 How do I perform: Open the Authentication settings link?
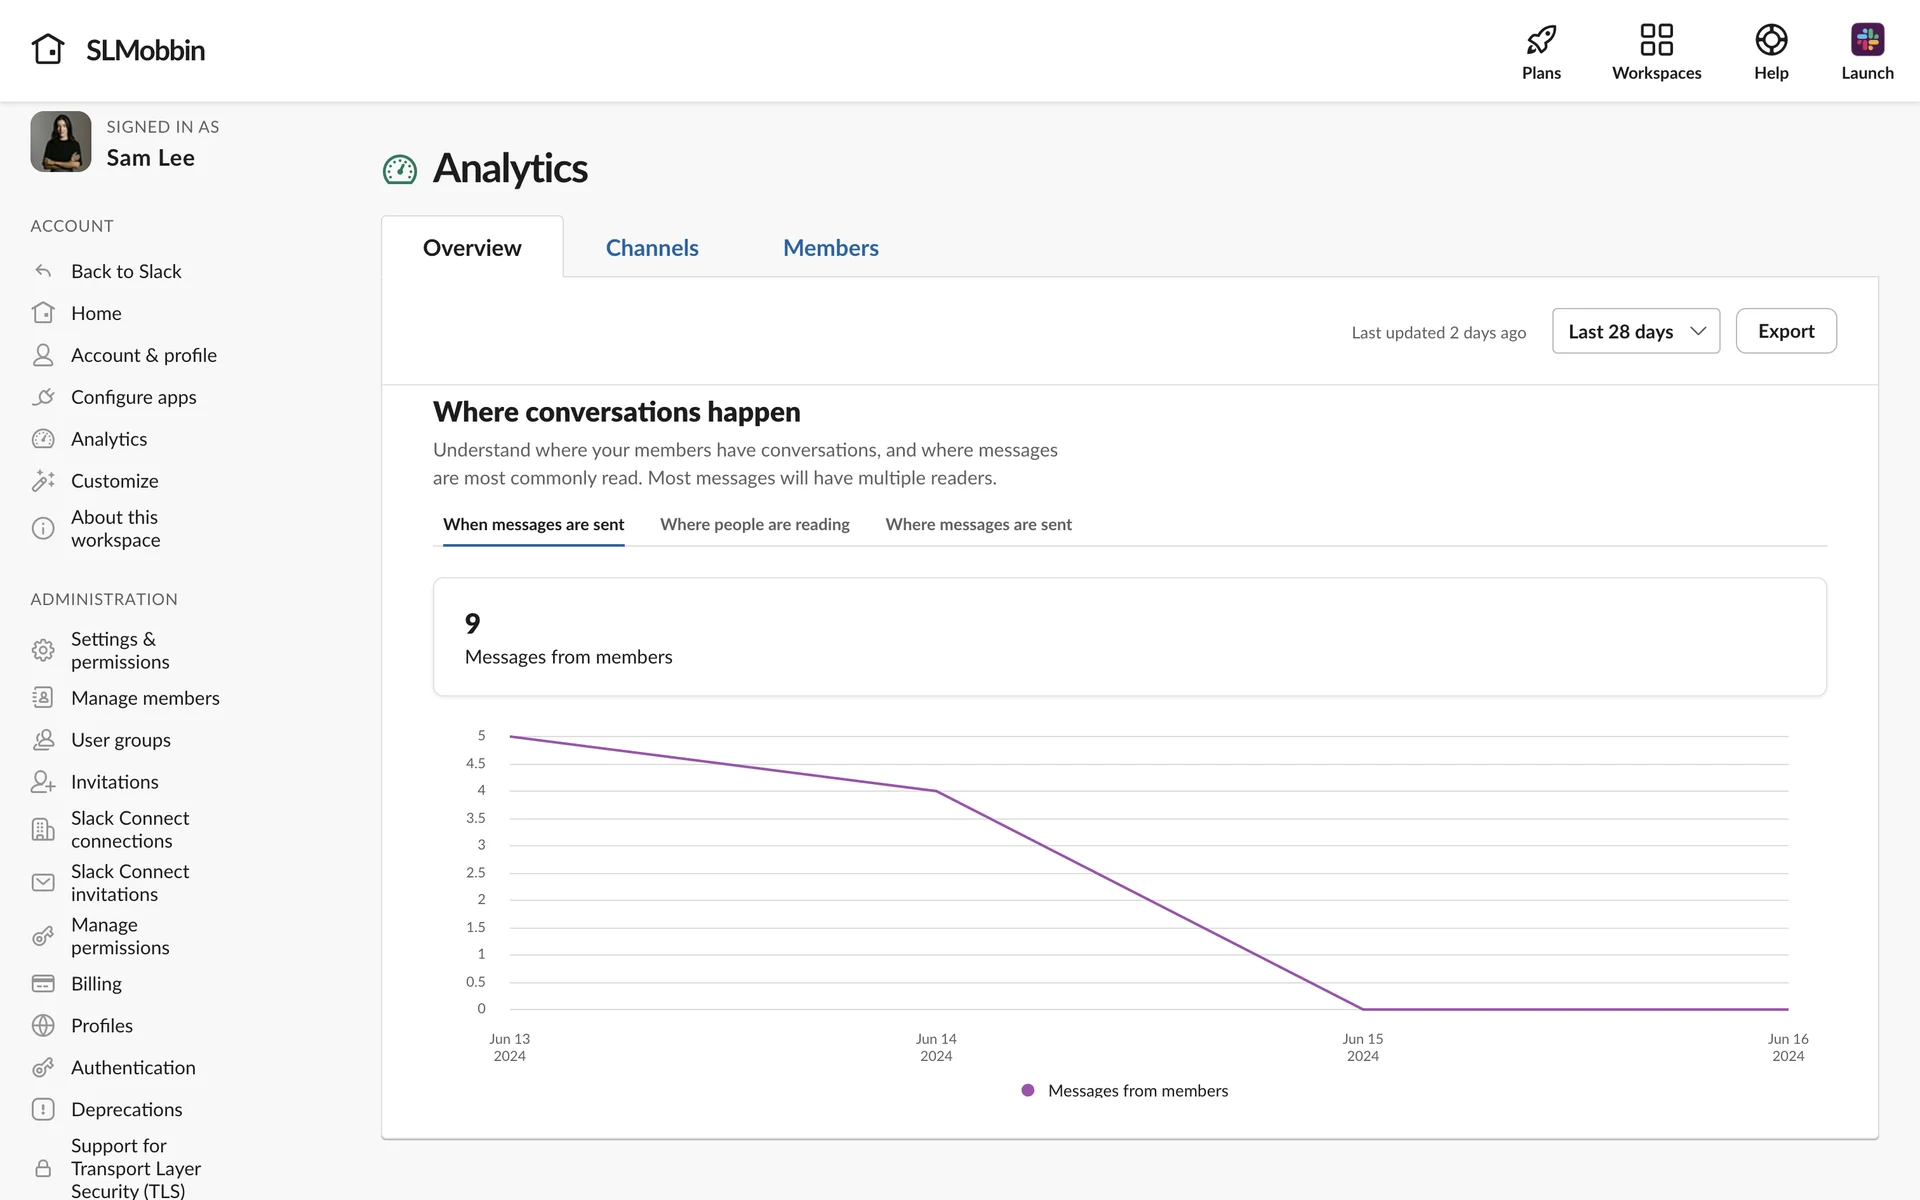(133, 1068)
